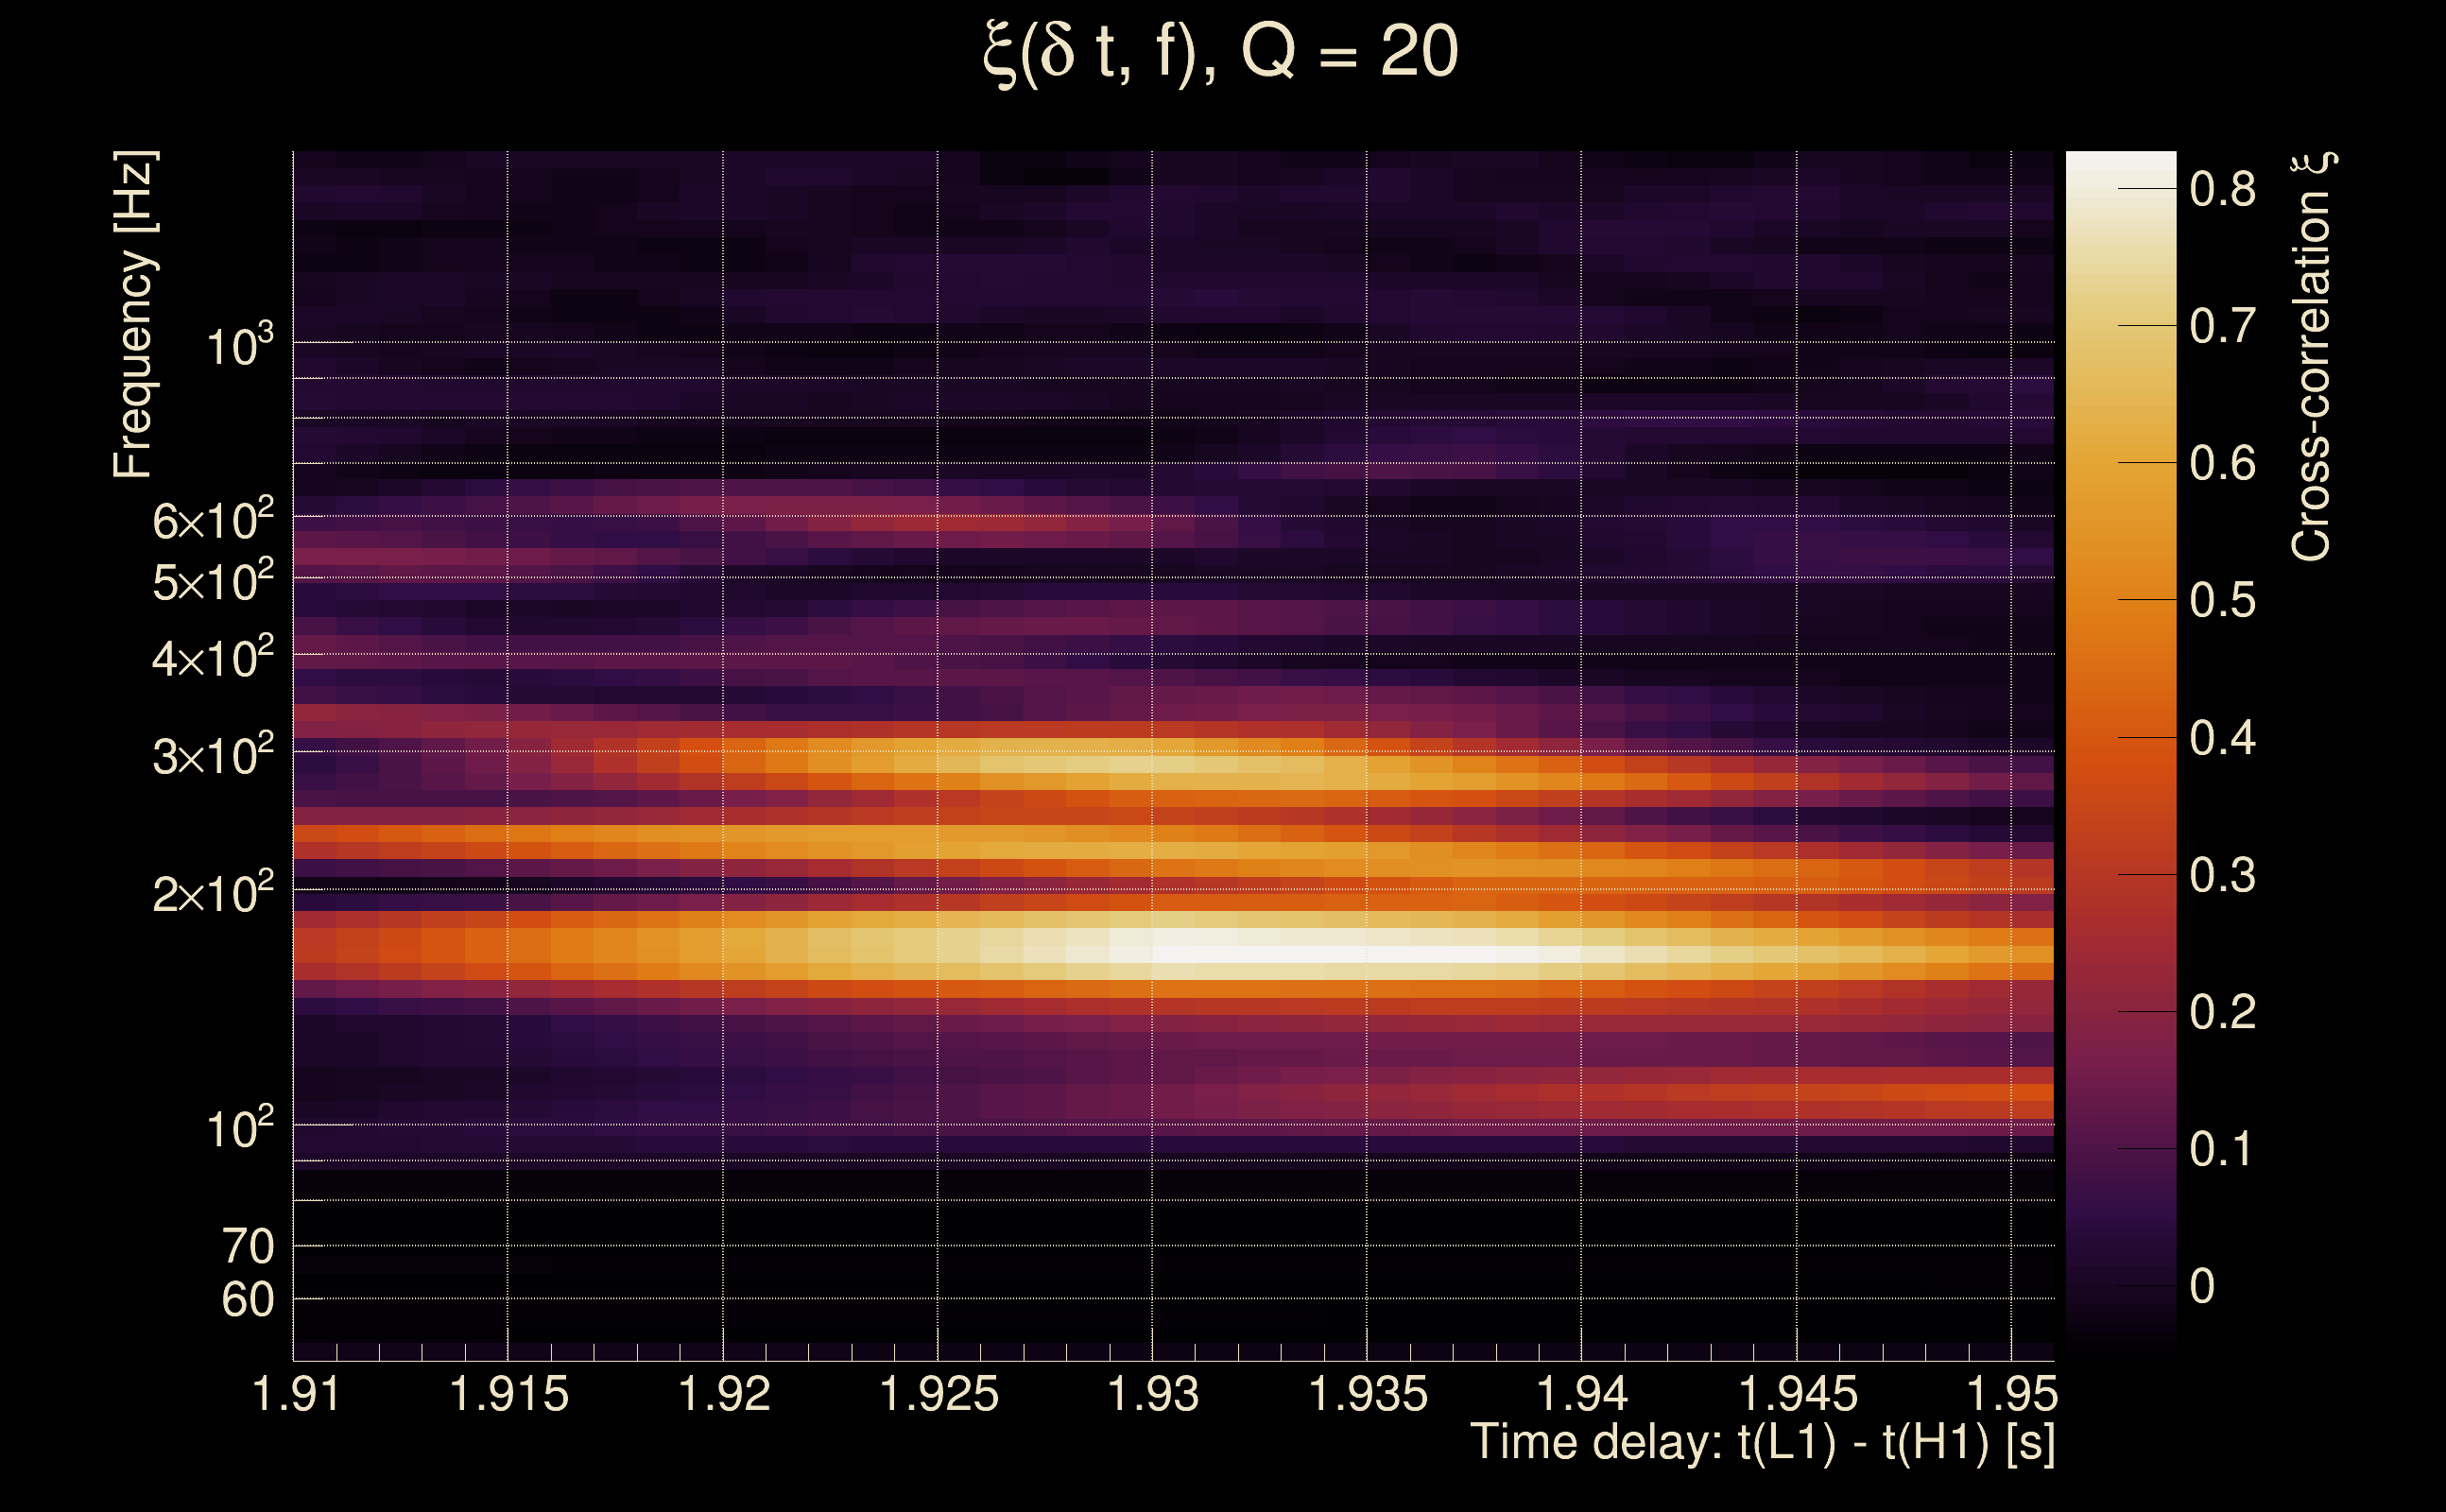Click the 3×10² frequency tick label
2446x1512 pixels.
tap(213, 756)
